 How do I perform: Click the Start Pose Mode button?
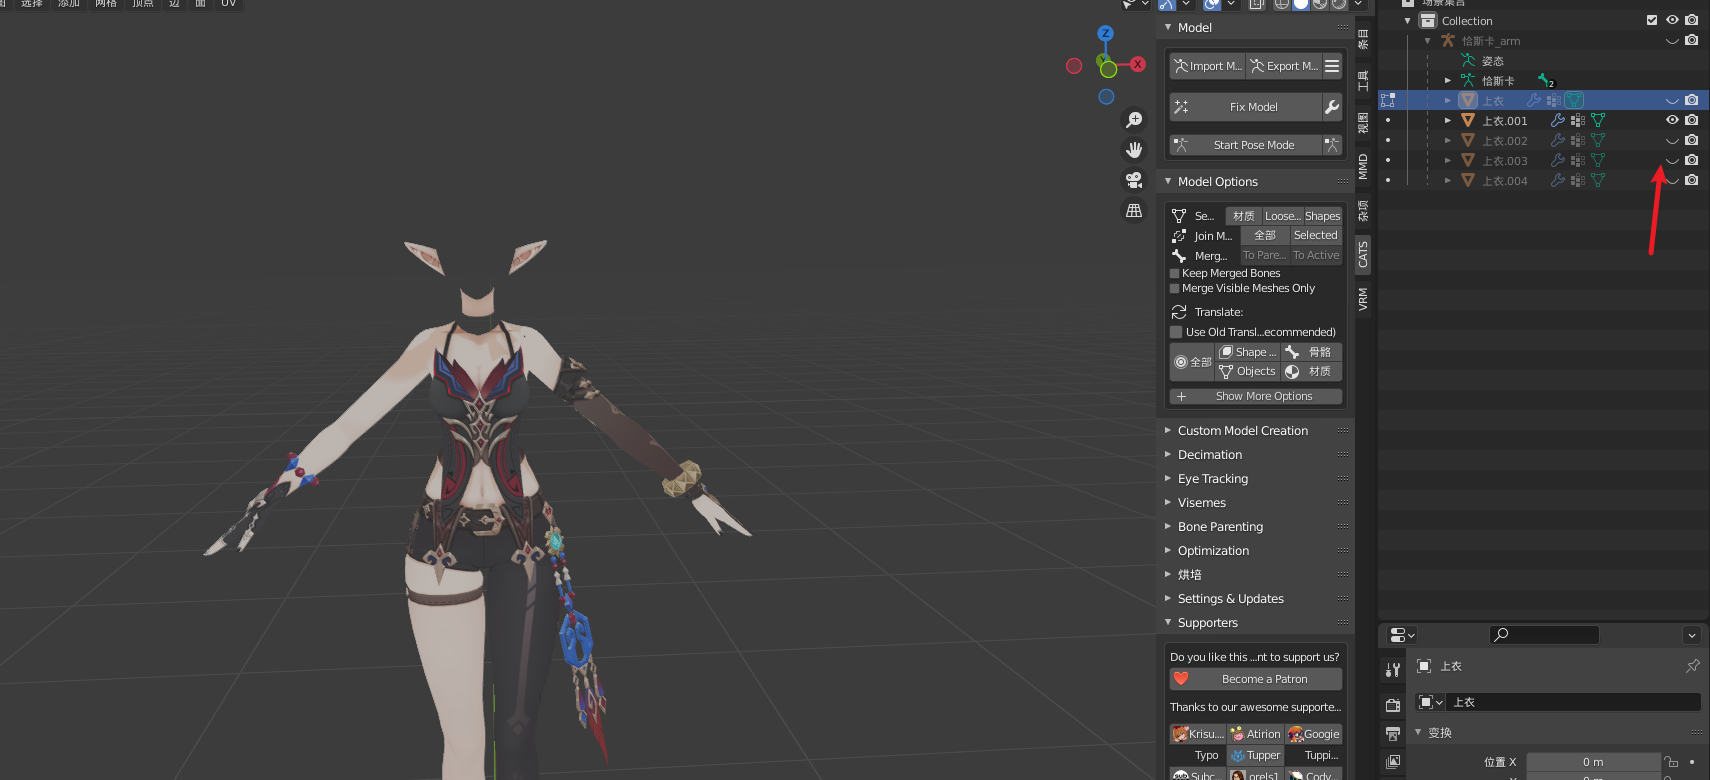click(x=1246, y=145)
